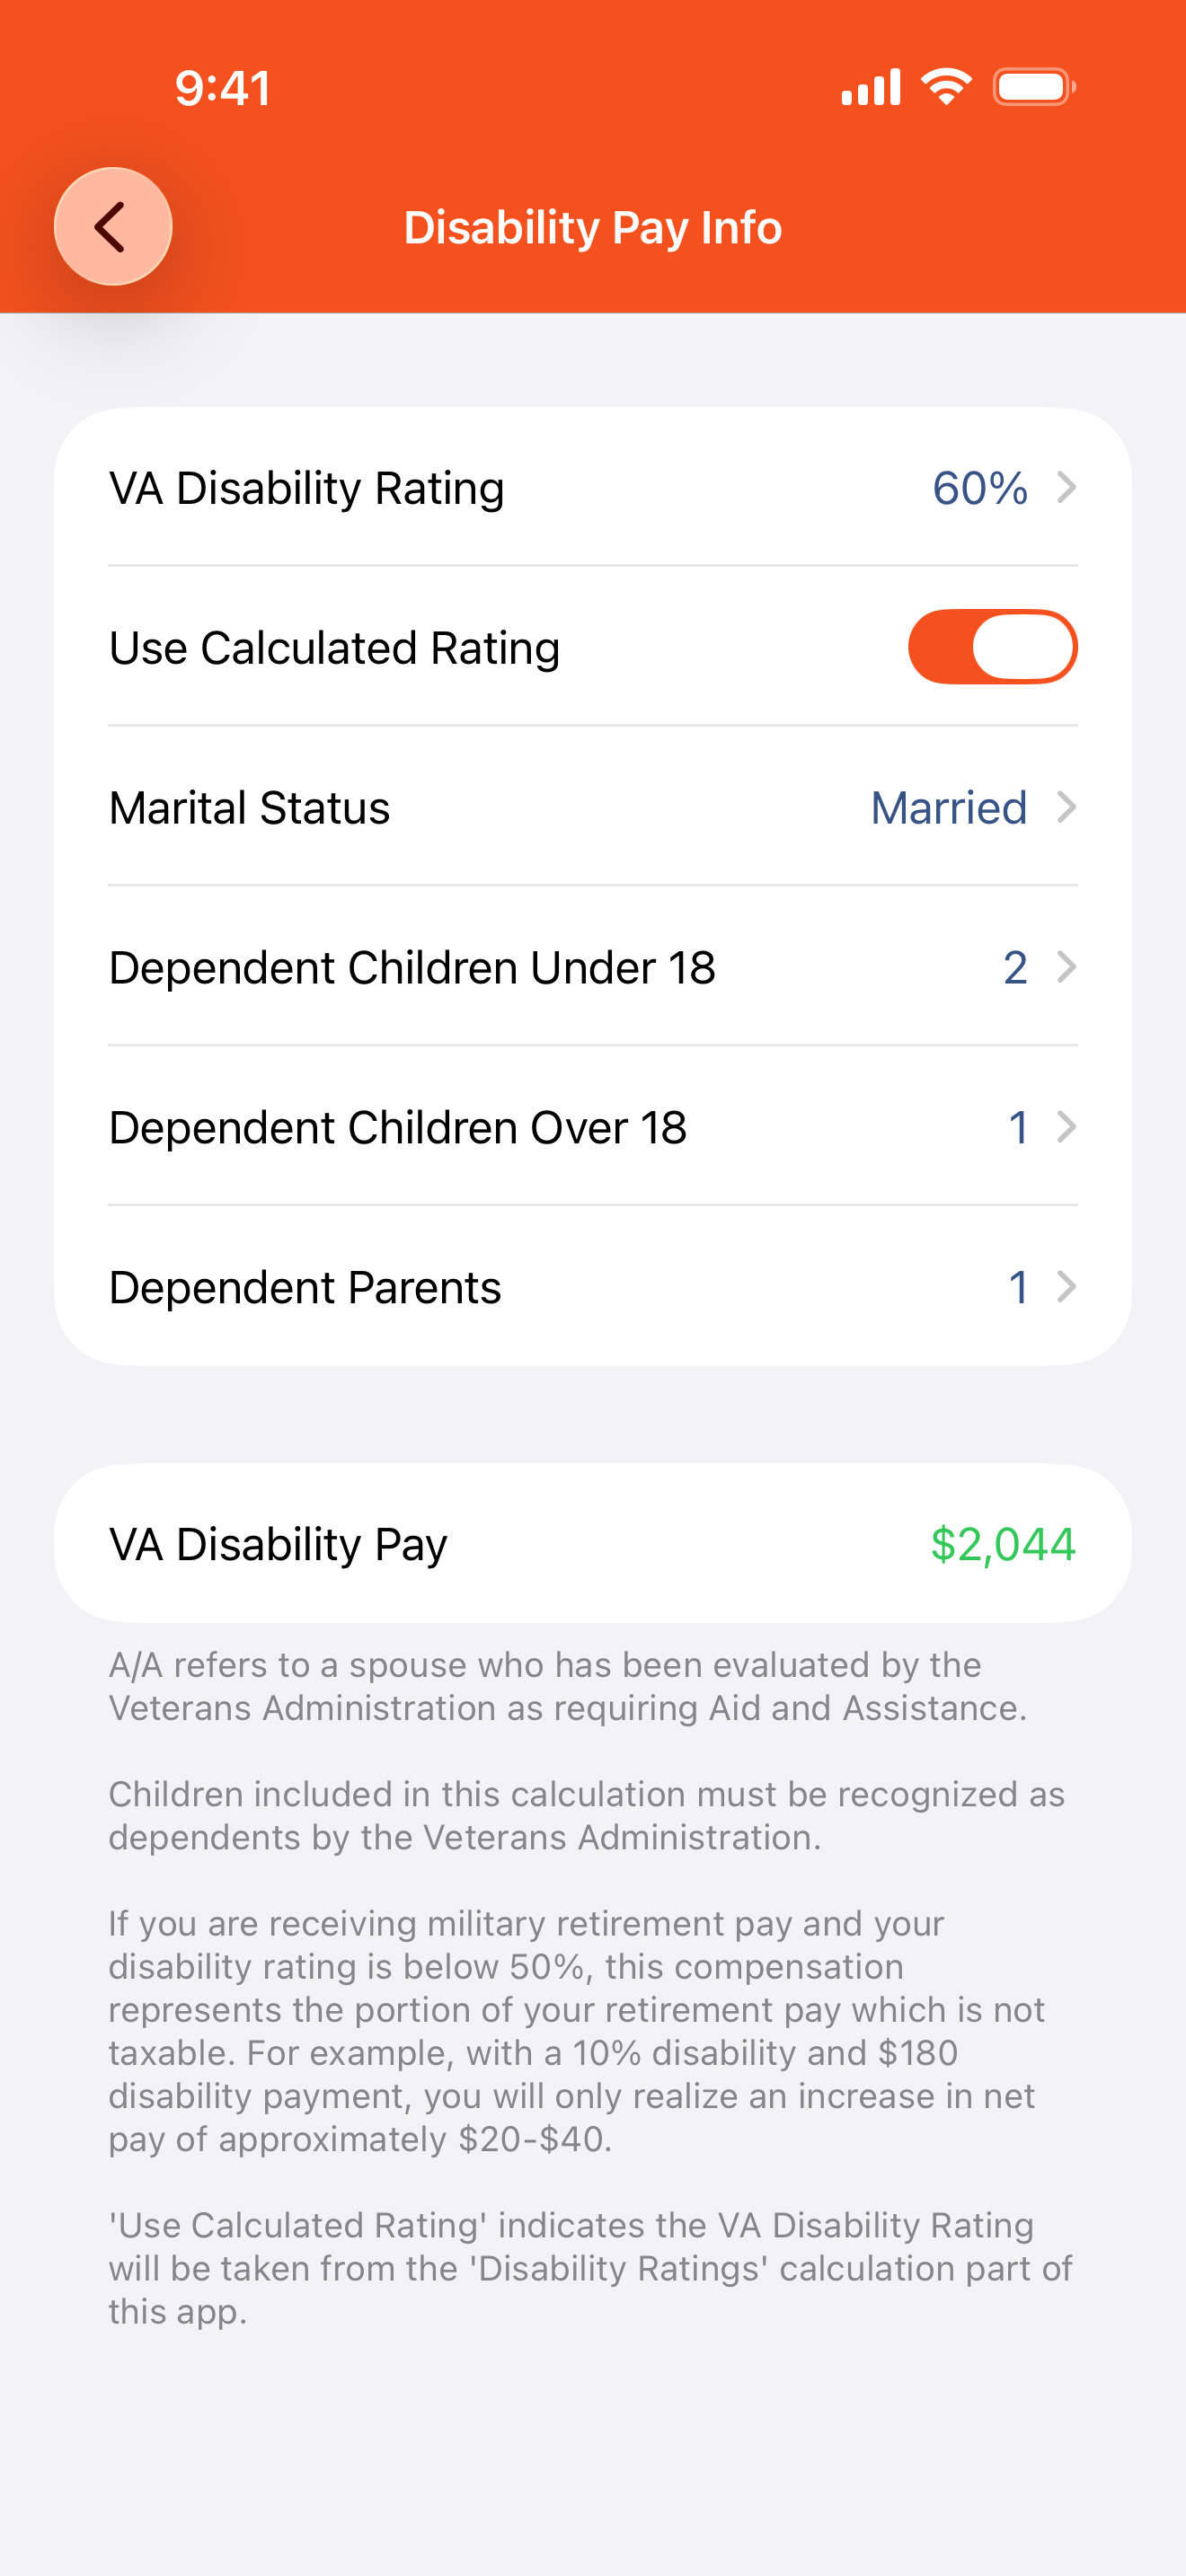The width and height of the screenshot is (1186, 2576).
Task: Tap the $2,044 disability pay amount
Action: (1003, 1544)
